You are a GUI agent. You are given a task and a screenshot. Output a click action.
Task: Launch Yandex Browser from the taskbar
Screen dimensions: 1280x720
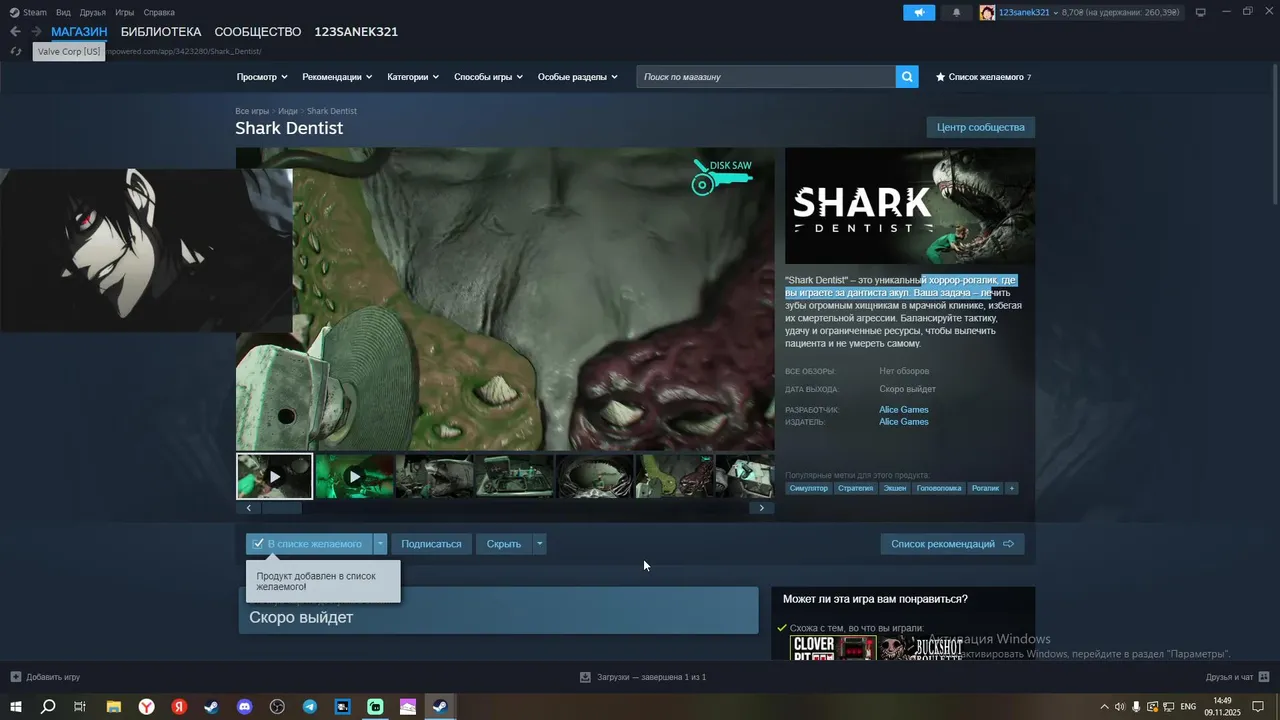(x=147, y=707)
